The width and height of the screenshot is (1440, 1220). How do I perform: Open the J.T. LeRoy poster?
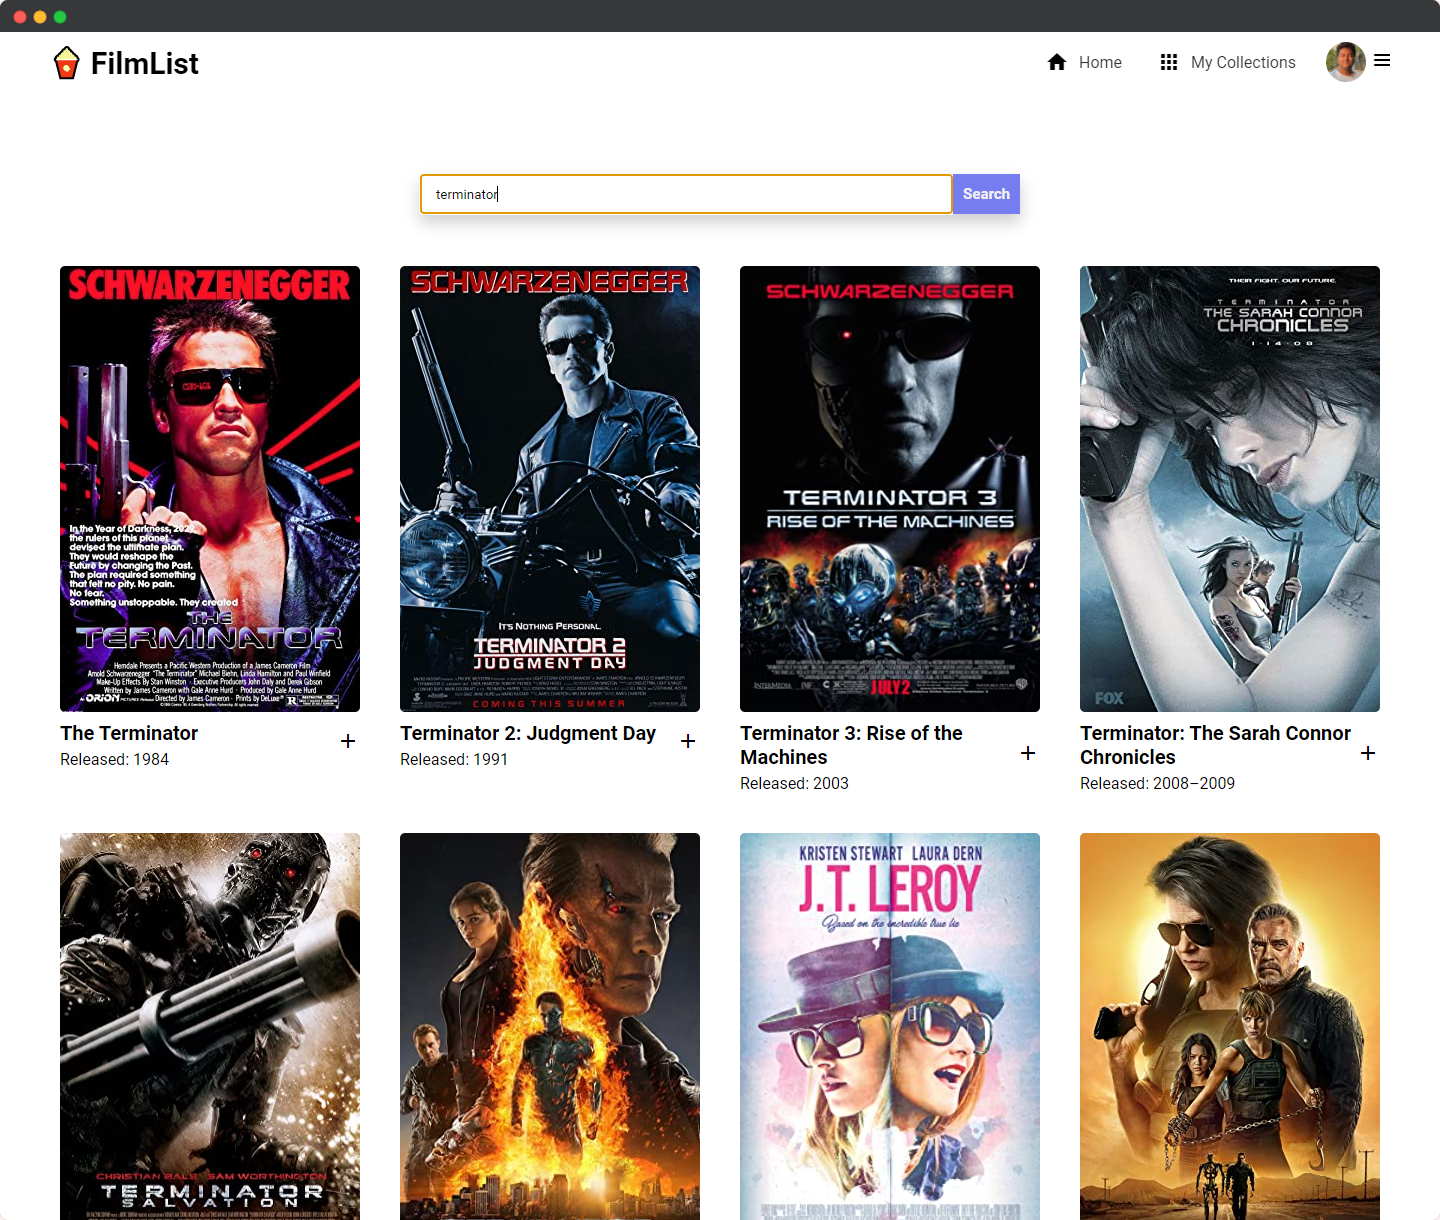(890, 1026)
